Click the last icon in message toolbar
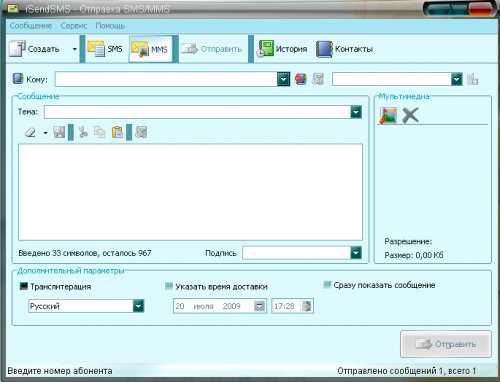Image resolution: width=500 pixels, height=382 pixels. [141, 132]
